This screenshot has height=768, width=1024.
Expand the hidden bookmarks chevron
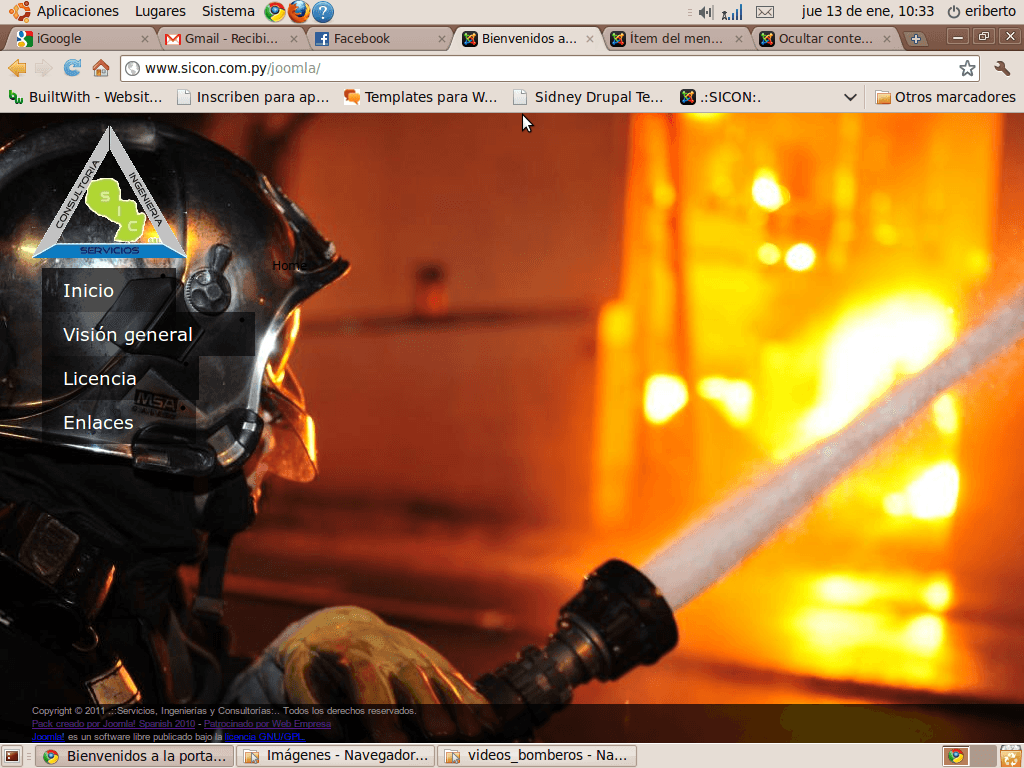click(x=850, y=97)
